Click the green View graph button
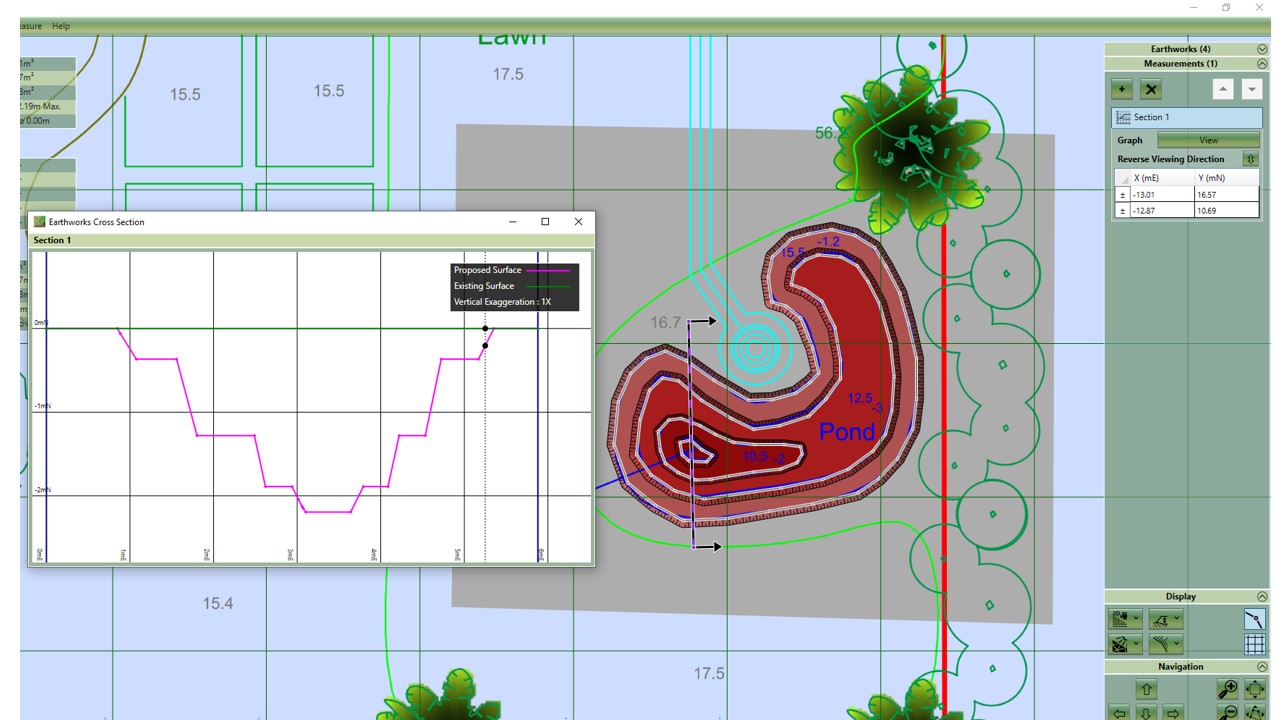Screen dimensions: 1280x720 point(1208,140)
